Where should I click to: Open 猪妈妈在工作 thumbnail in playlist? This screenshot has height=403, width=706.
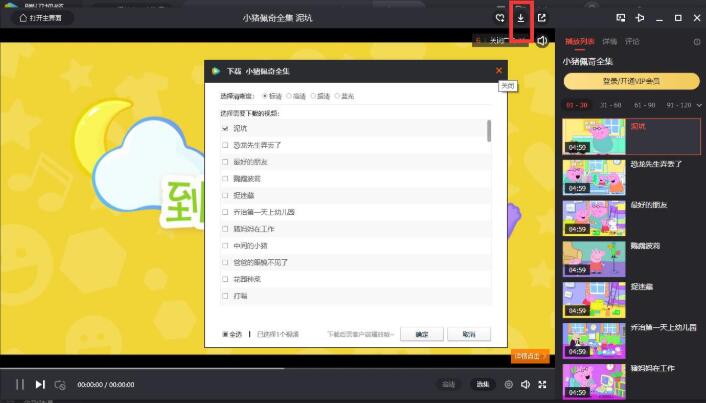point(594,382)
